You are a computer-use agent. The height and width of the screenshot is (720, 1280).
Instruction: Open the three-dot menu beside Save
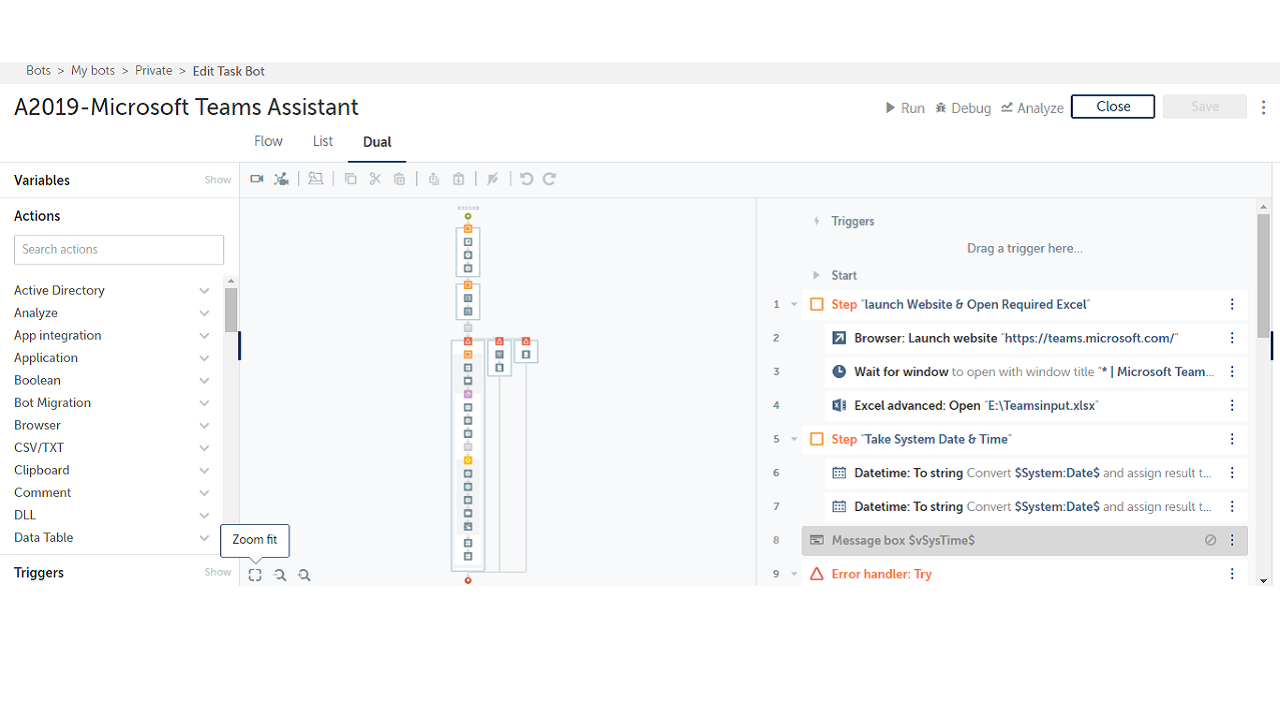[x=1264, y=107]
